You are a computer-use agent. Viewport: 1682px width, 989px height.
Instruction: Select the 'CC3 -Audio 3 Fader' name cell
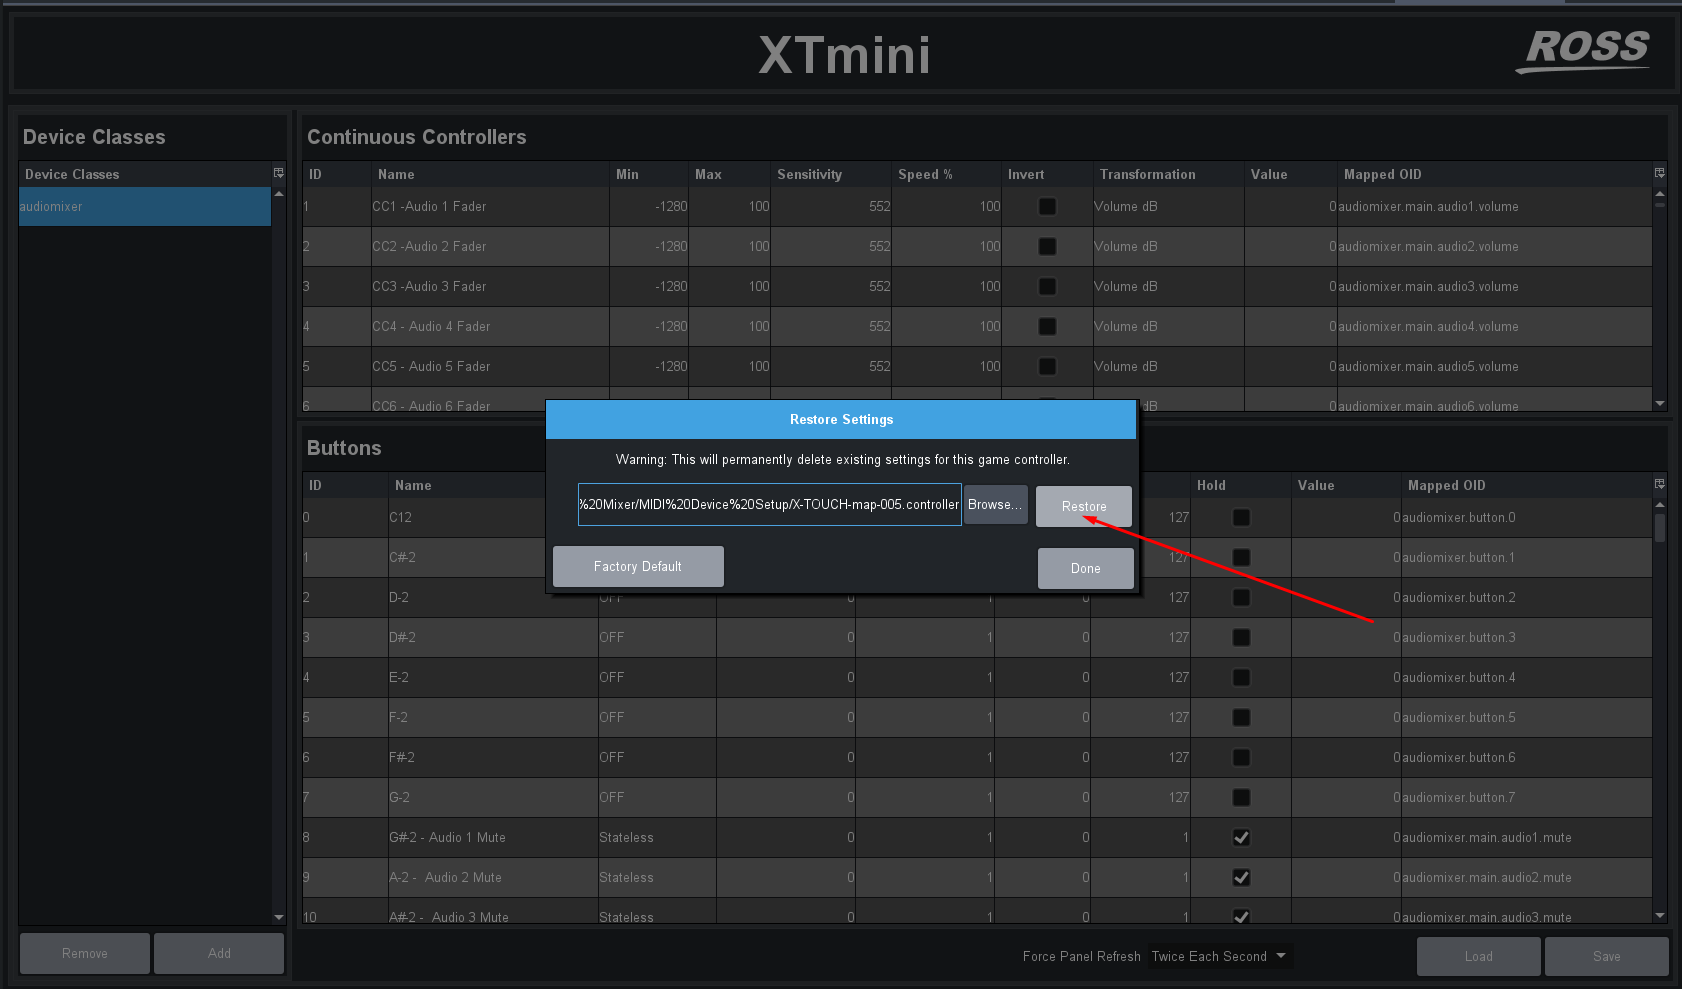[x=489, y=286]
